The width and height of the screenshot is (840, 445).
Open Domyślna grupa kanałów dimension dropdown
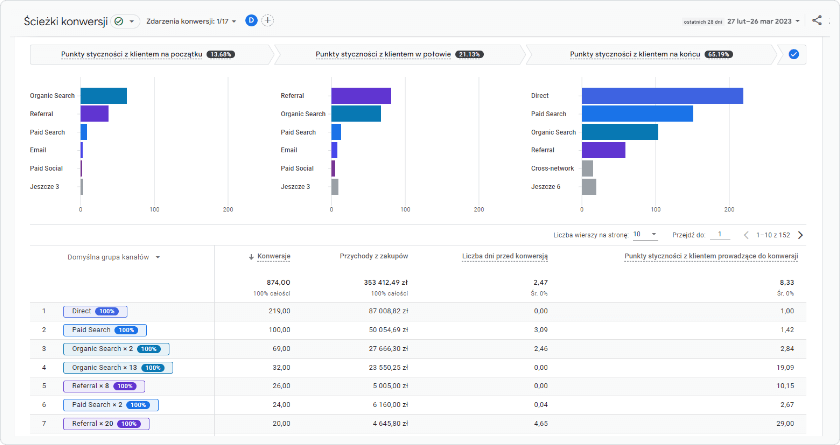[114, 257]
